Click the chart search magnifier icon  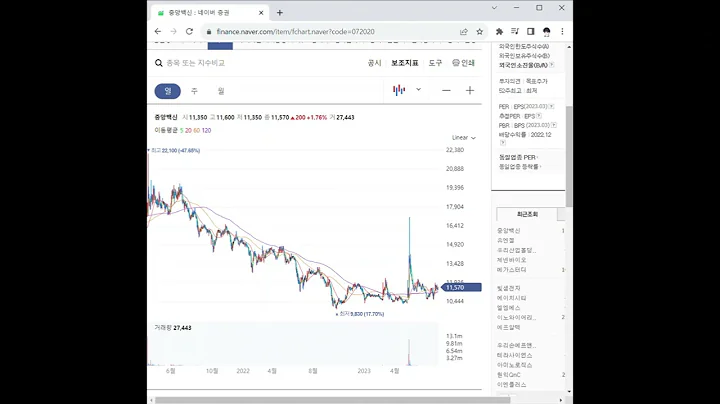[158, 63]
